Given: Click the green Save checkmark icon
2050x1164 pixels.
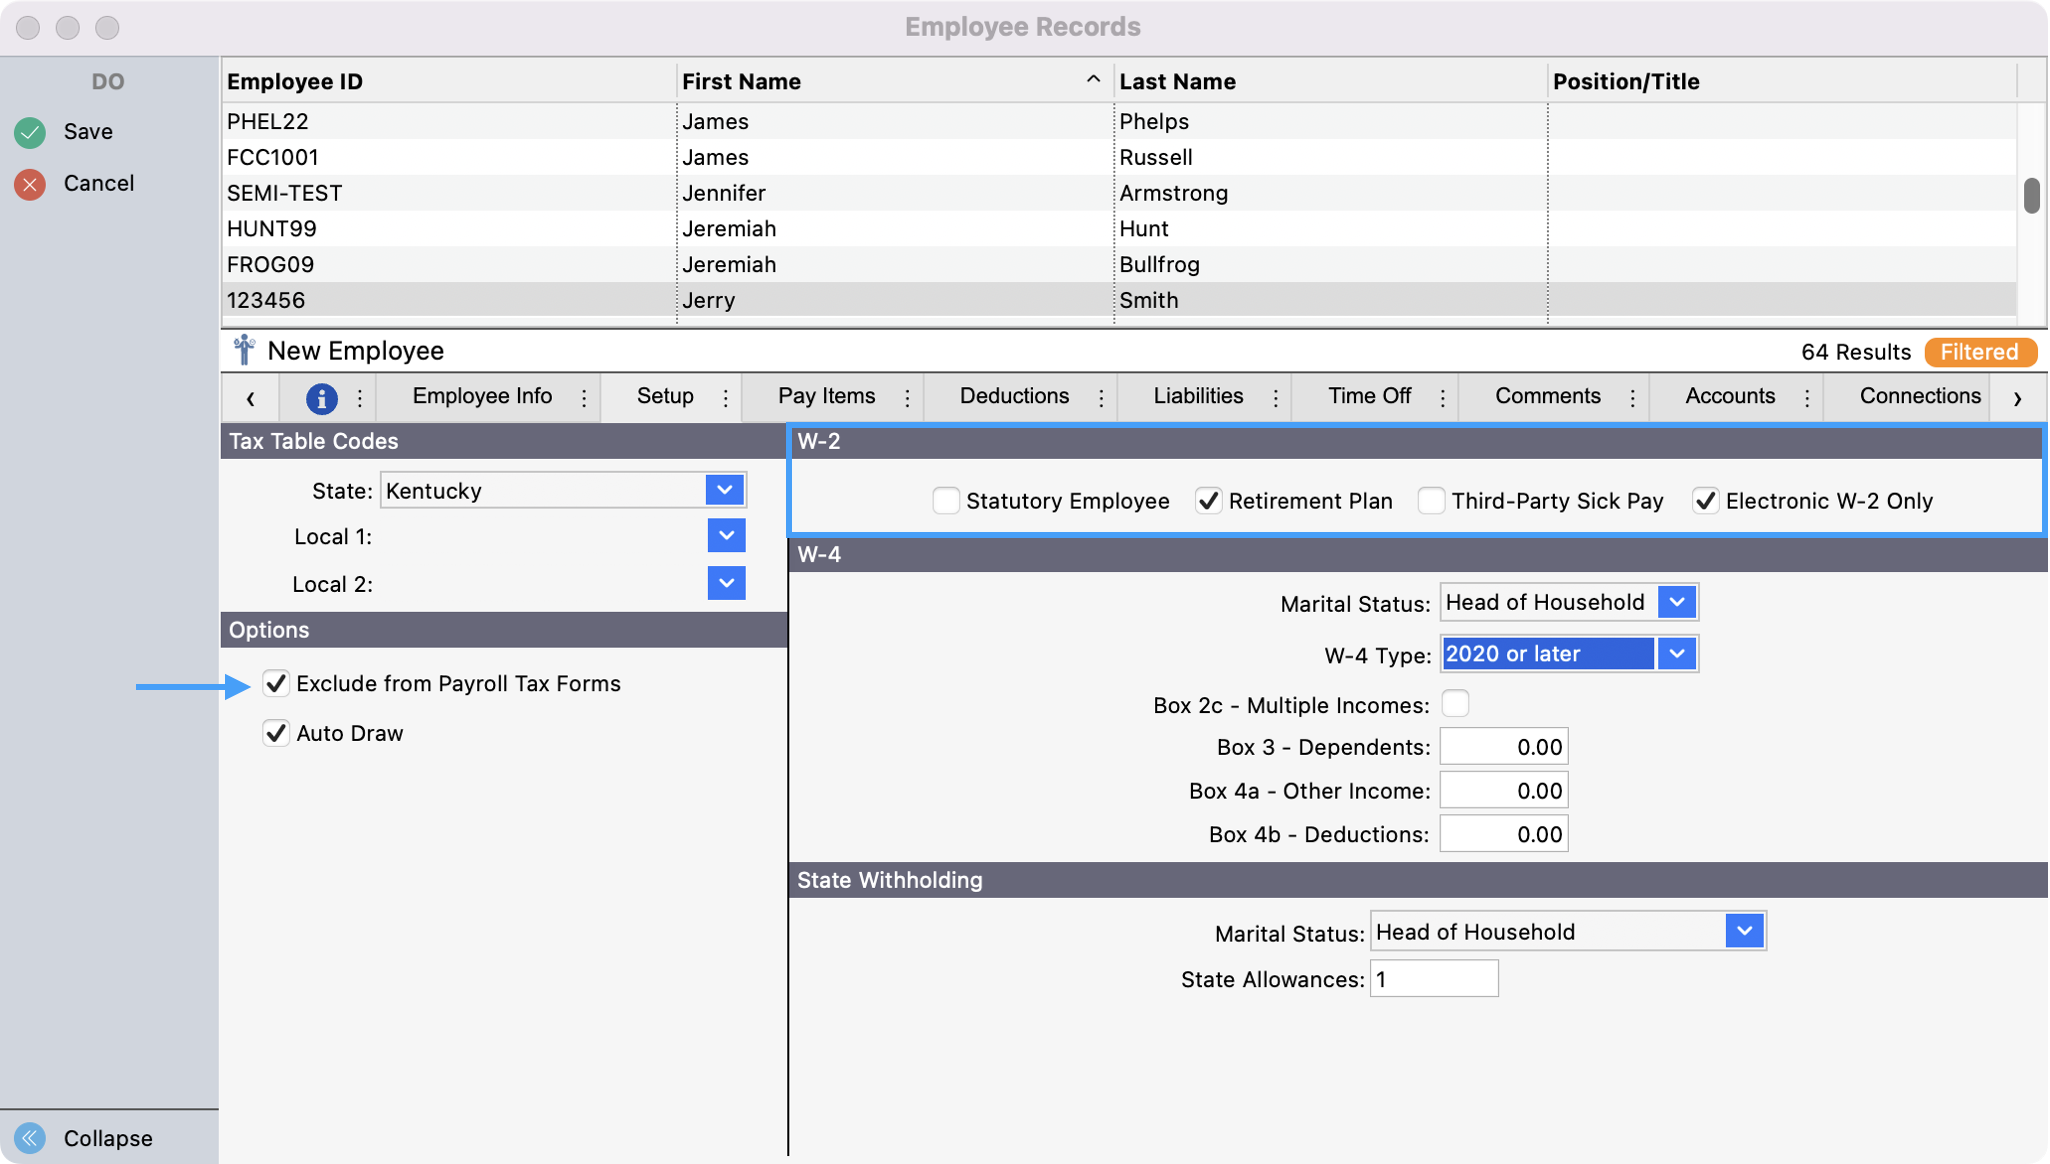Looking at the screenshot, I should click(30, 132).
